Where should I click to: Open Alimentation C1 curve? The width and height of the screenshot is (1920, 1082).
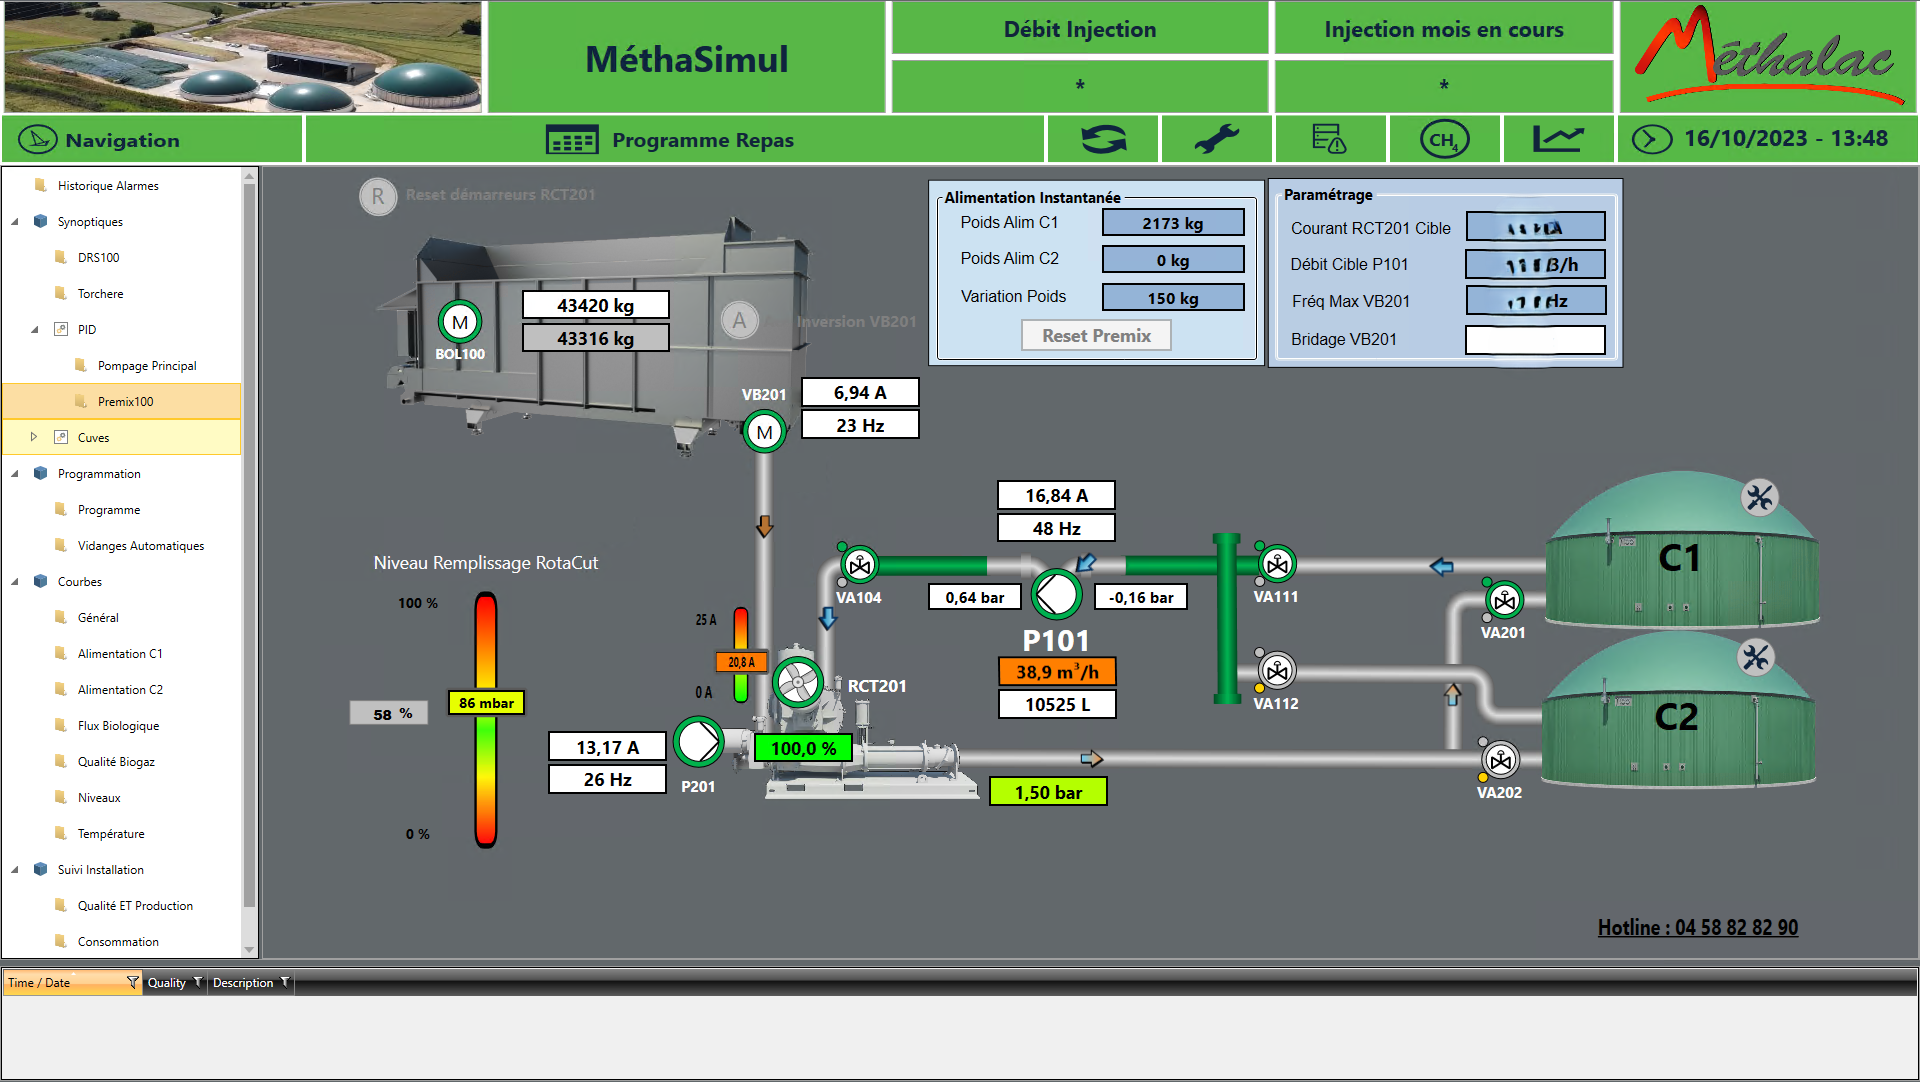(x=120, y=654)
